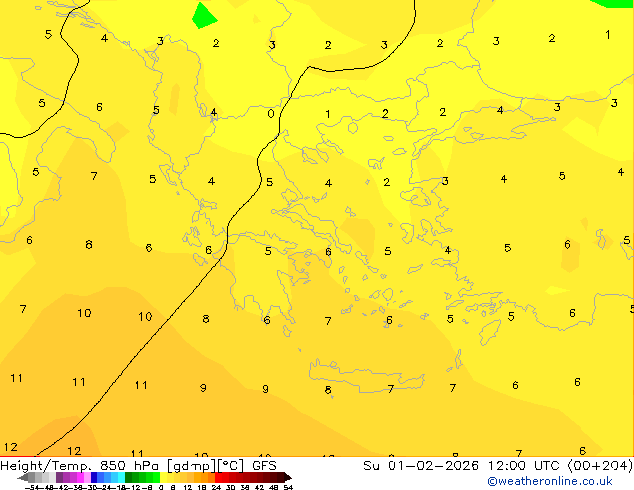Click the yellow segment of the legend

coord(170,478)
